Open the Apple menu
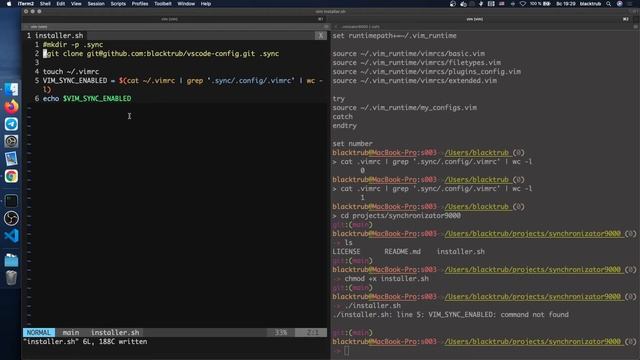The image size is (640, 360). click(x=9, y=4)
